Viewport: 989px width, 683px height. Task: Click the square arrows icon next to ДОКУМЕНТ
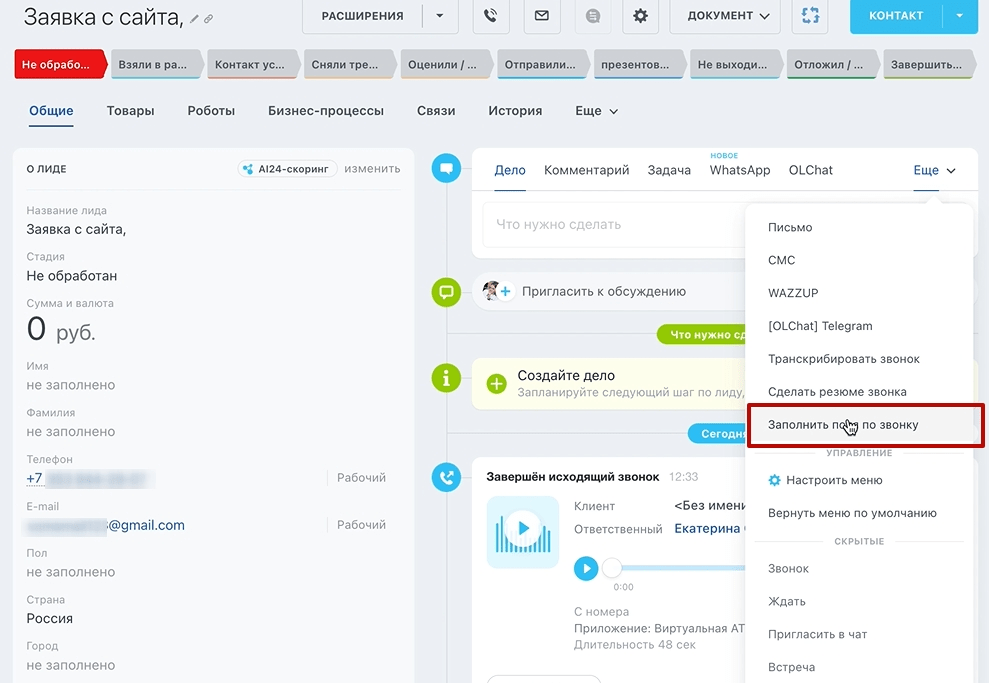click(810, 16)
